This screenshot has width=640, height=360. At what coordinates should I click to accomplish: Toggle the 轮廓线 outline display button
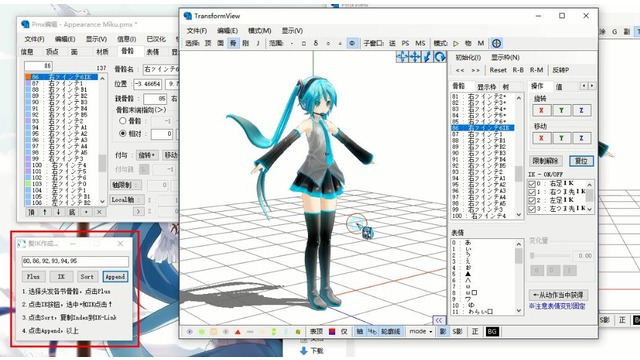(391, 332)
